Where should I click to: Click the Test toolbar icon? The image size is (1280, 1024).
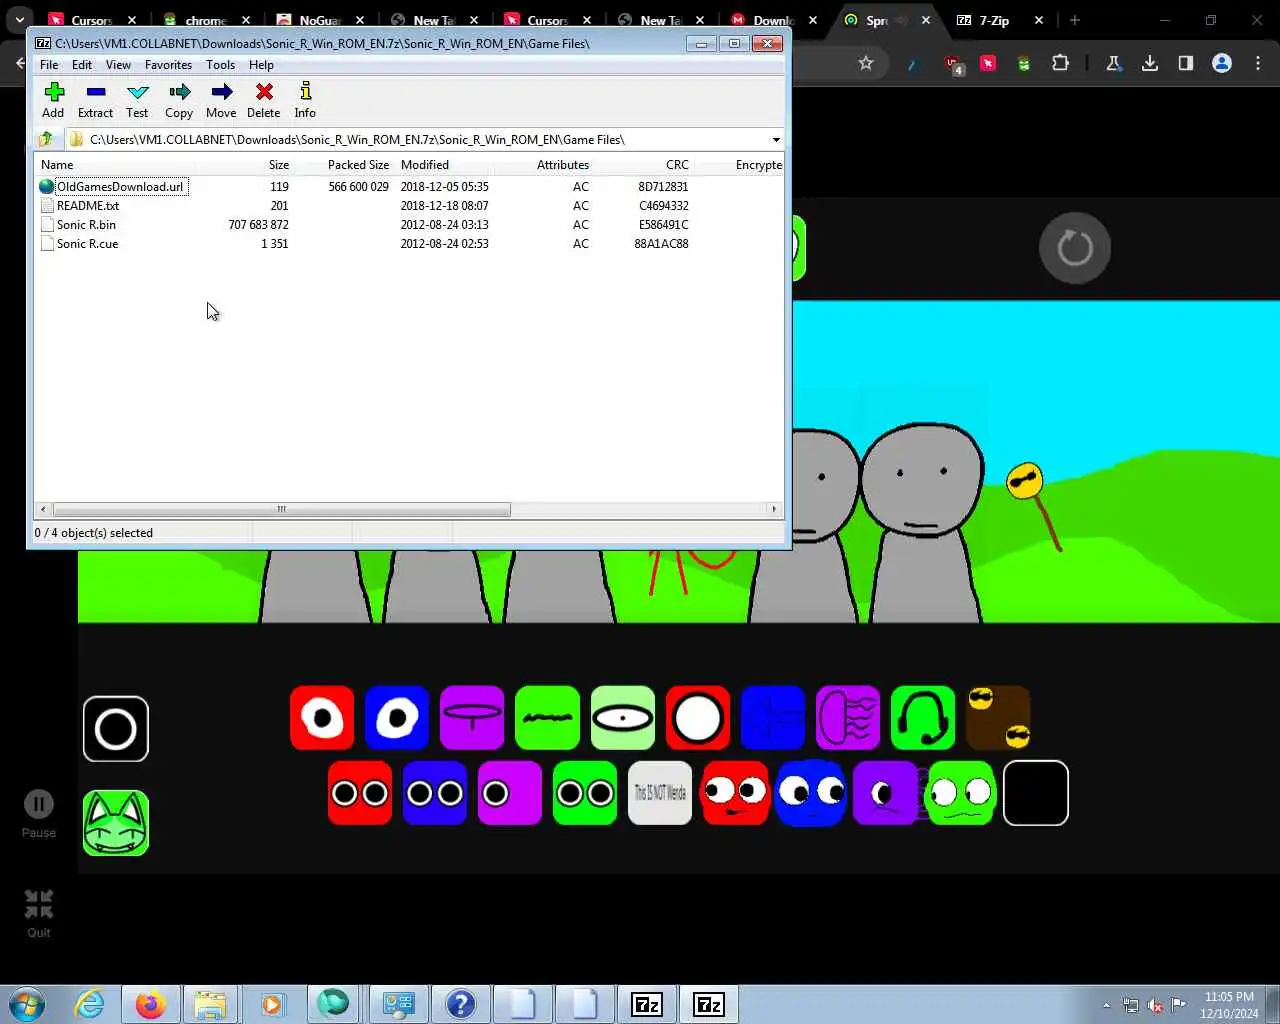[x=137, y=100]
